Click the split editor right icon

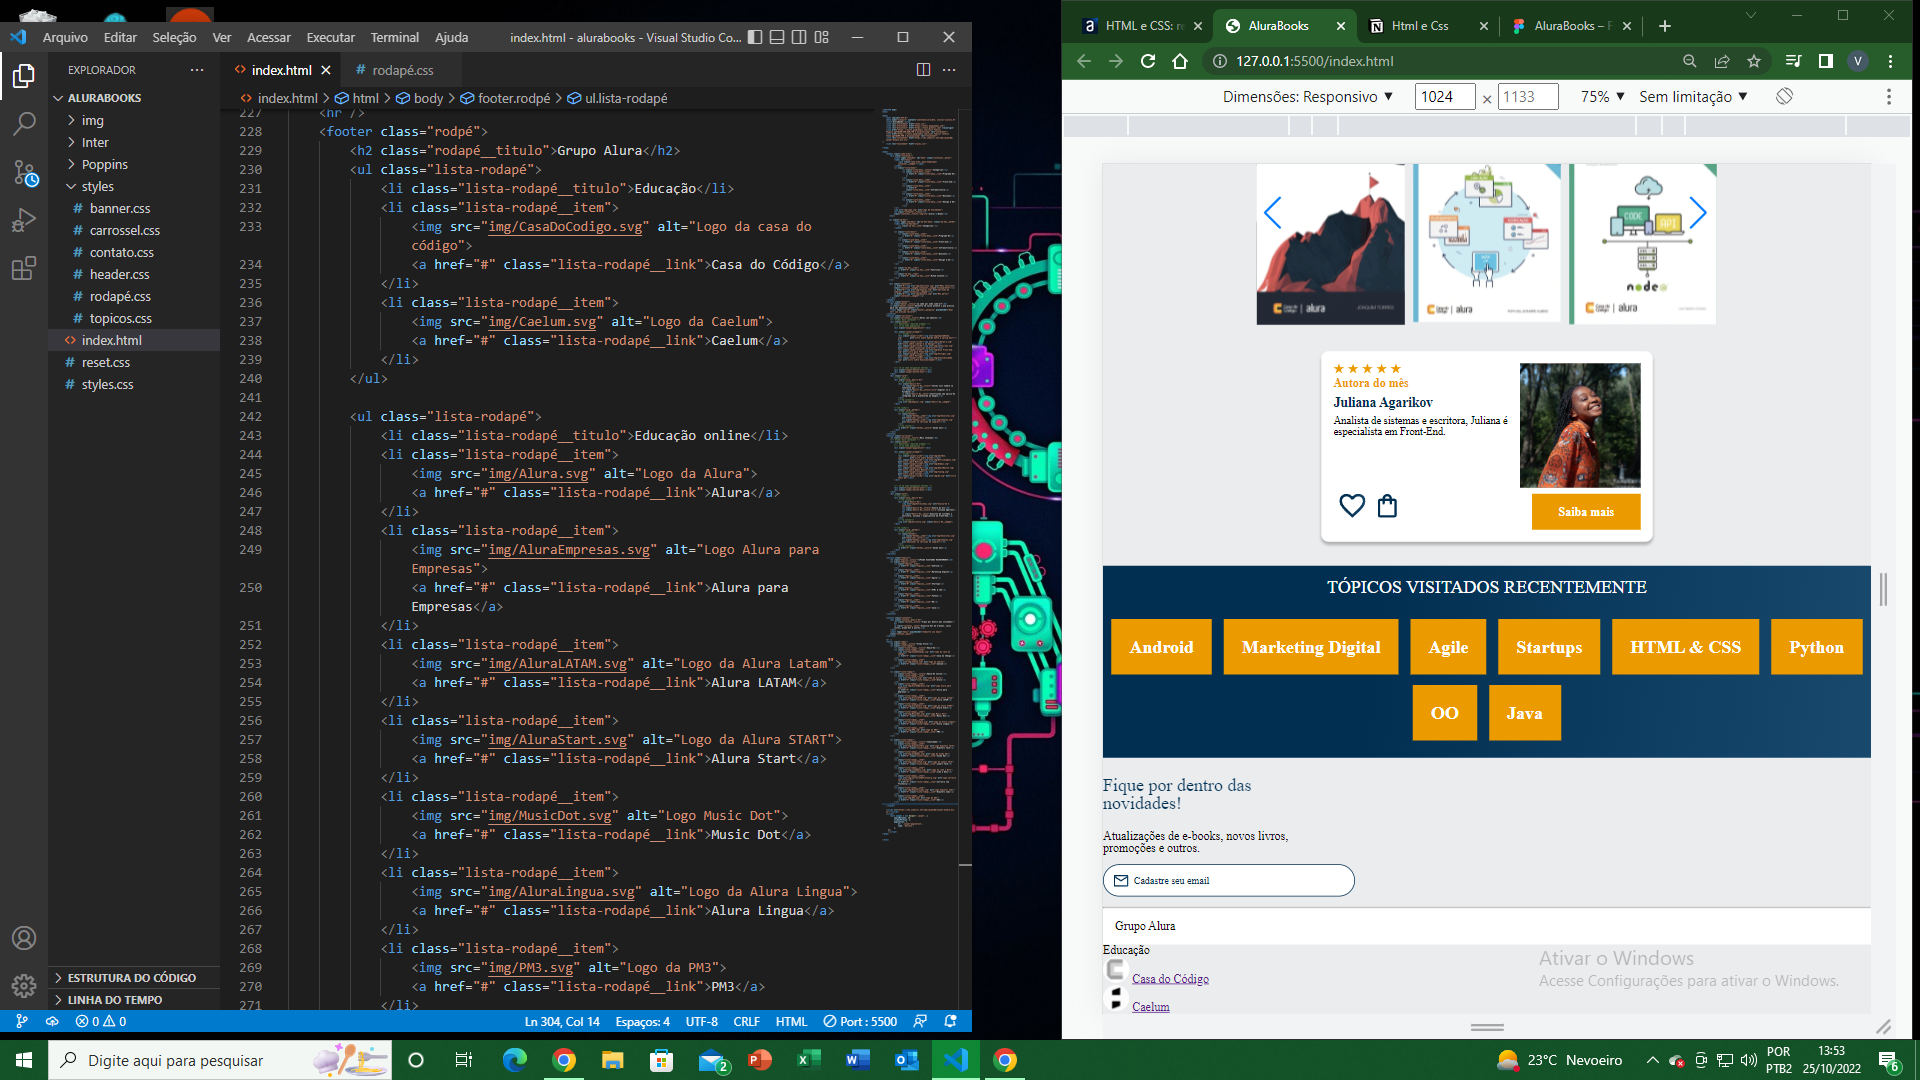click(923, 70)
